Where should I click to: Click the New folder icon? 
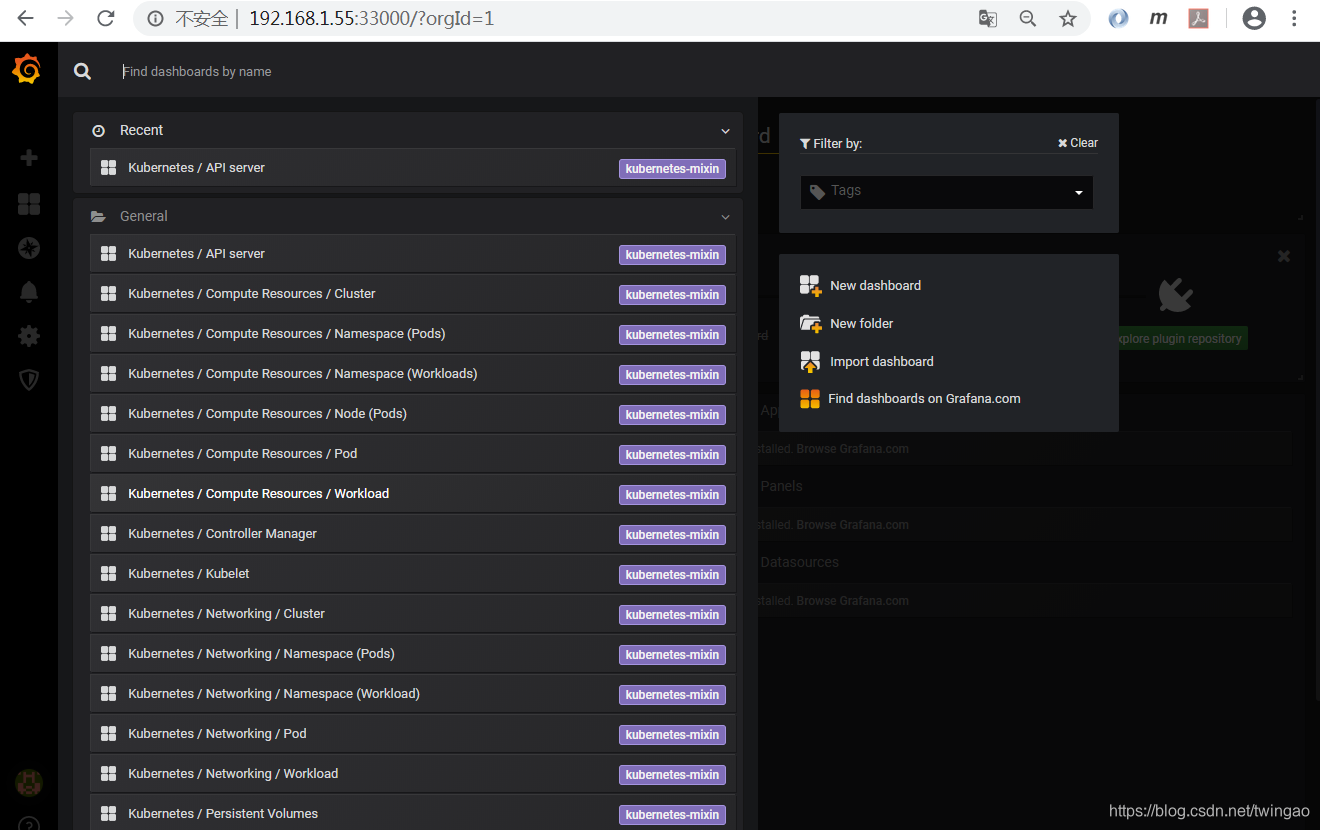pos(810,323)
